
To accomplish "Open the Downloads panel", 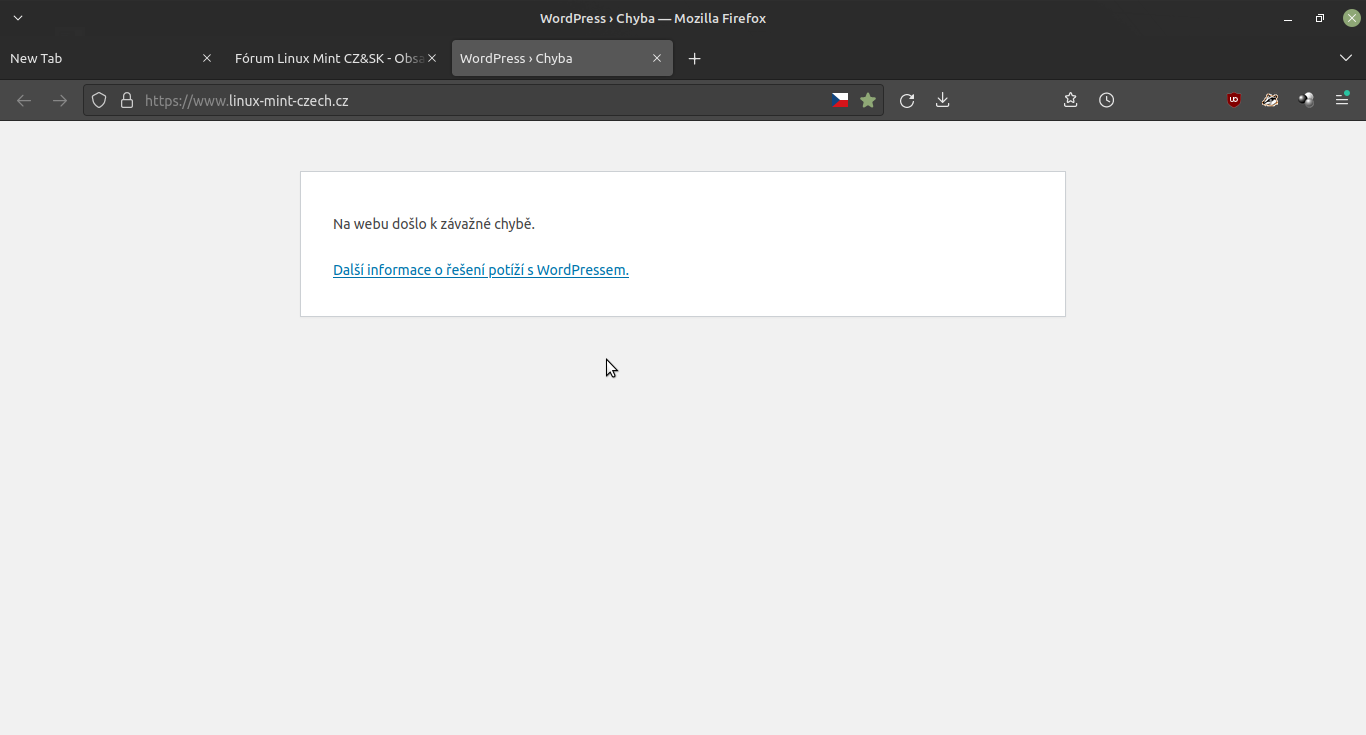I will tap(942, 100).
